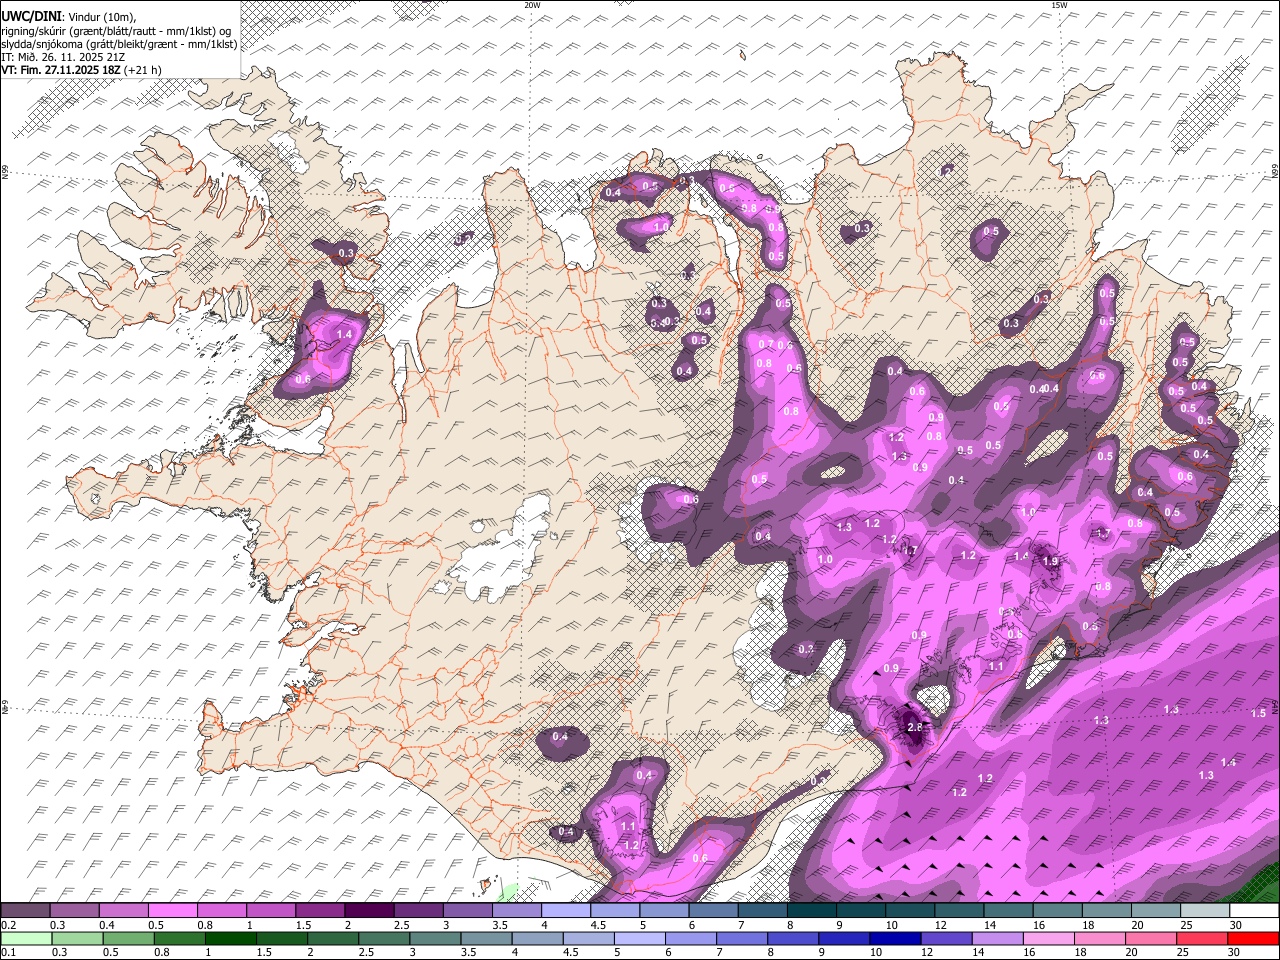
Task: Pick the lower scale swatch starting at 7
Action: click(x=743, y=939)
